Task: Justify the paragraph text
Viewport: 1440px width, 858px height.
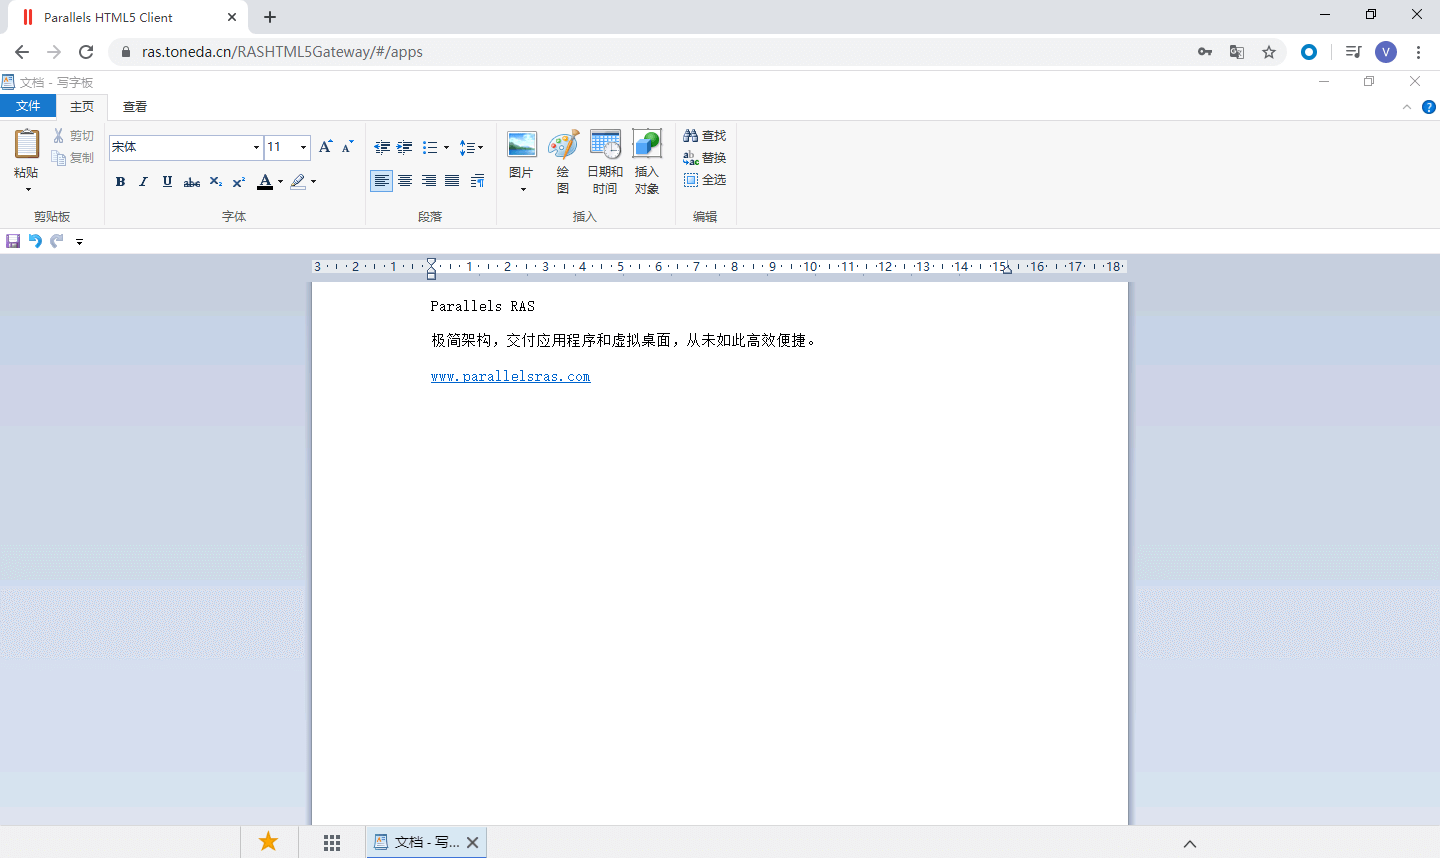Action: [453, 181]
